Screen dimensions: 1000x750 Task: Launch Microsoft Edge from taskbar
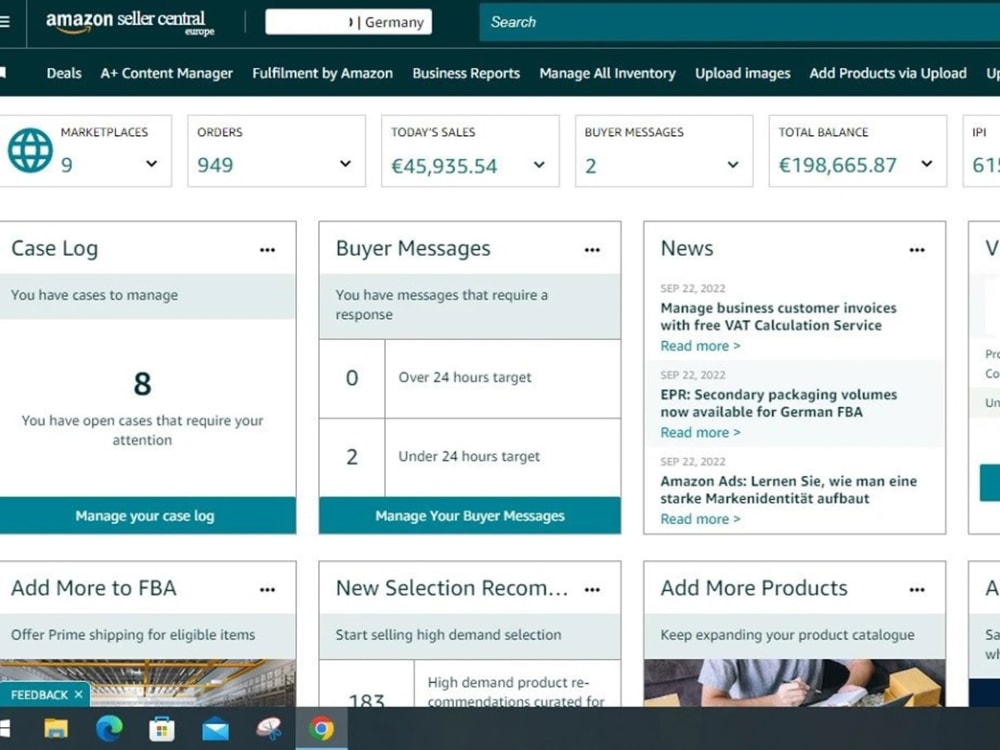click(109, 728)
